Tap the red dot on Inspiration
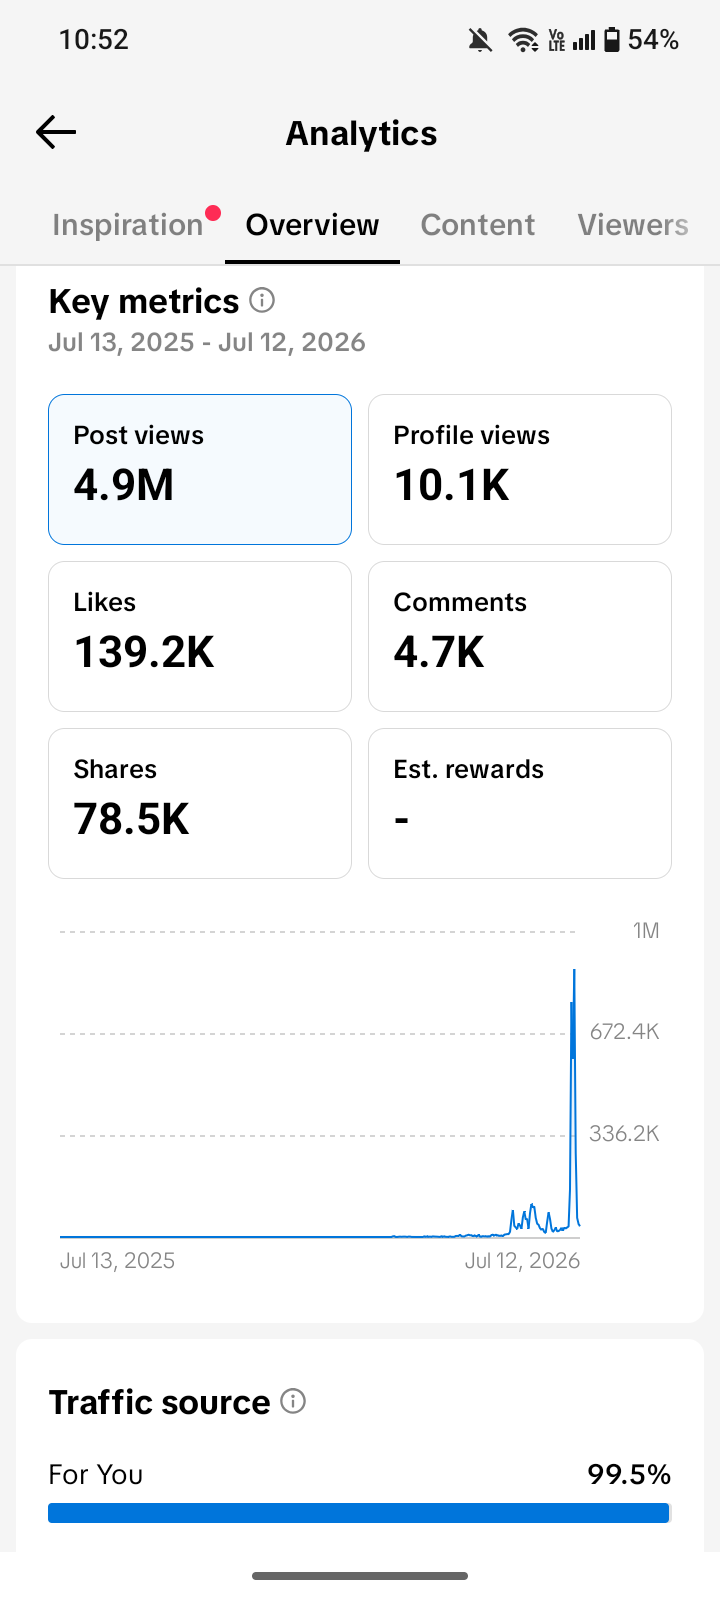This screenshot has width=720, height=1600. pos(212,212)
